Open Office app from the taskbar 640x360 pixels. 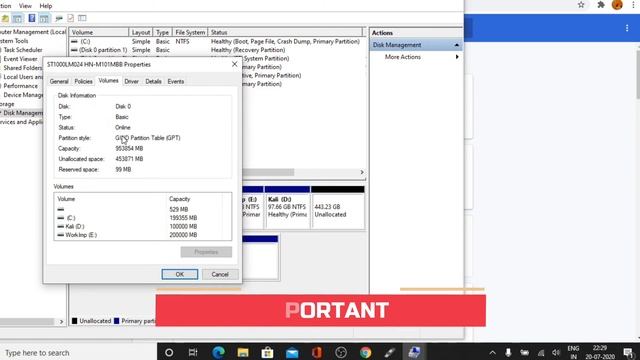(317, 352)
